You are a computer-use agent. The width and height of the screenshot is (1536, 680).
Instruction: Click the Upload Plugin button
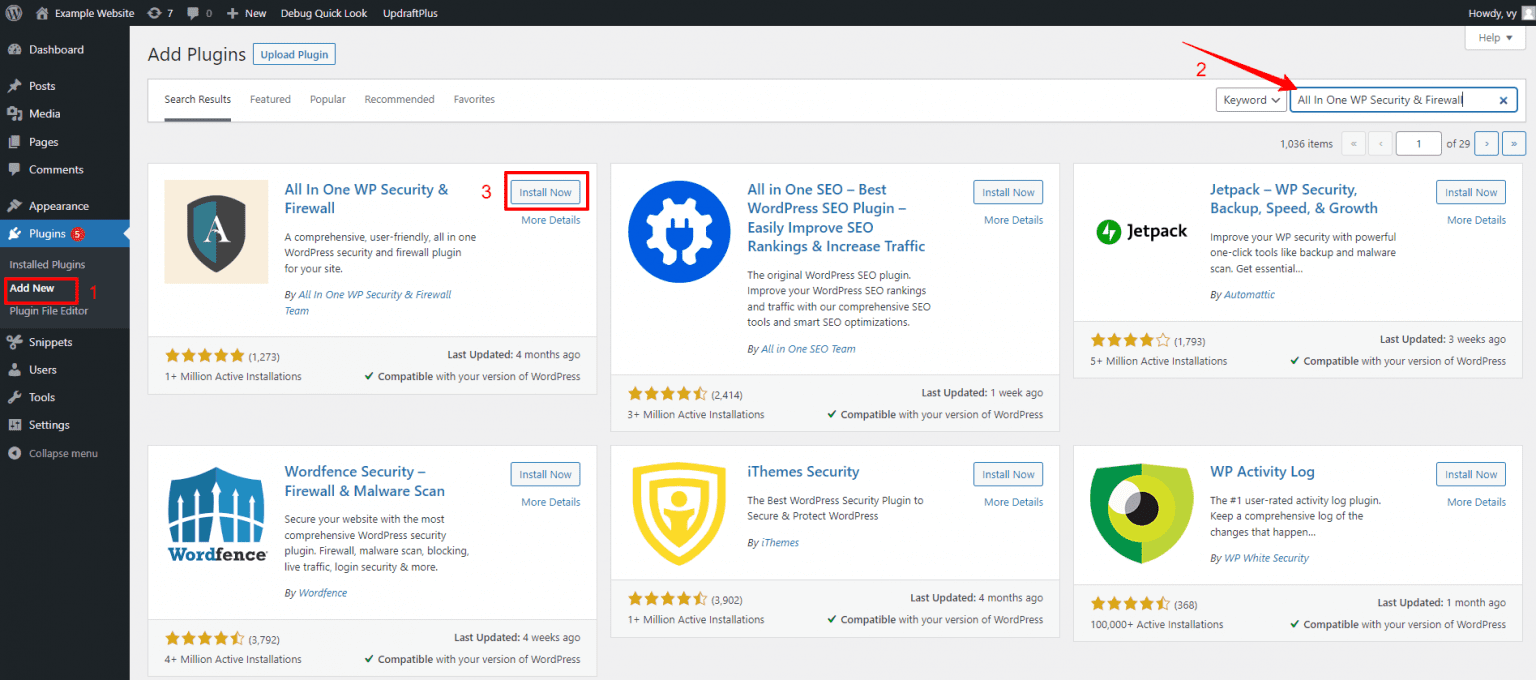pos(294,54)
